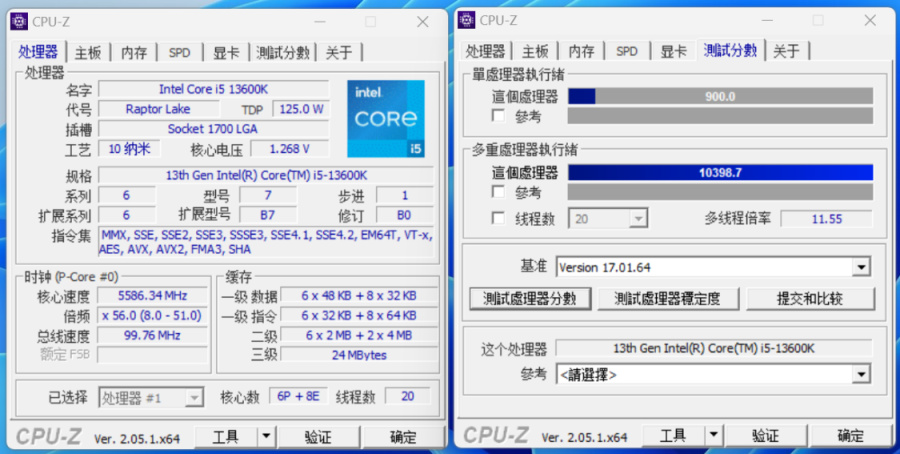Click 提交和比较 button
Screen dimensions: 900x454
[810, 299]
